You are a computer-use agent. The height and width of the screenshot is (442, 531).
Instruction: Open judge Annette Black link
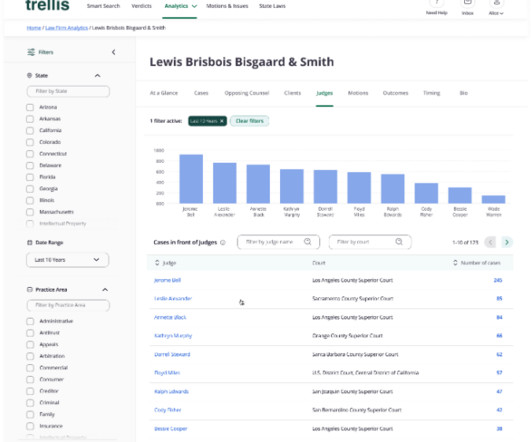170,317
